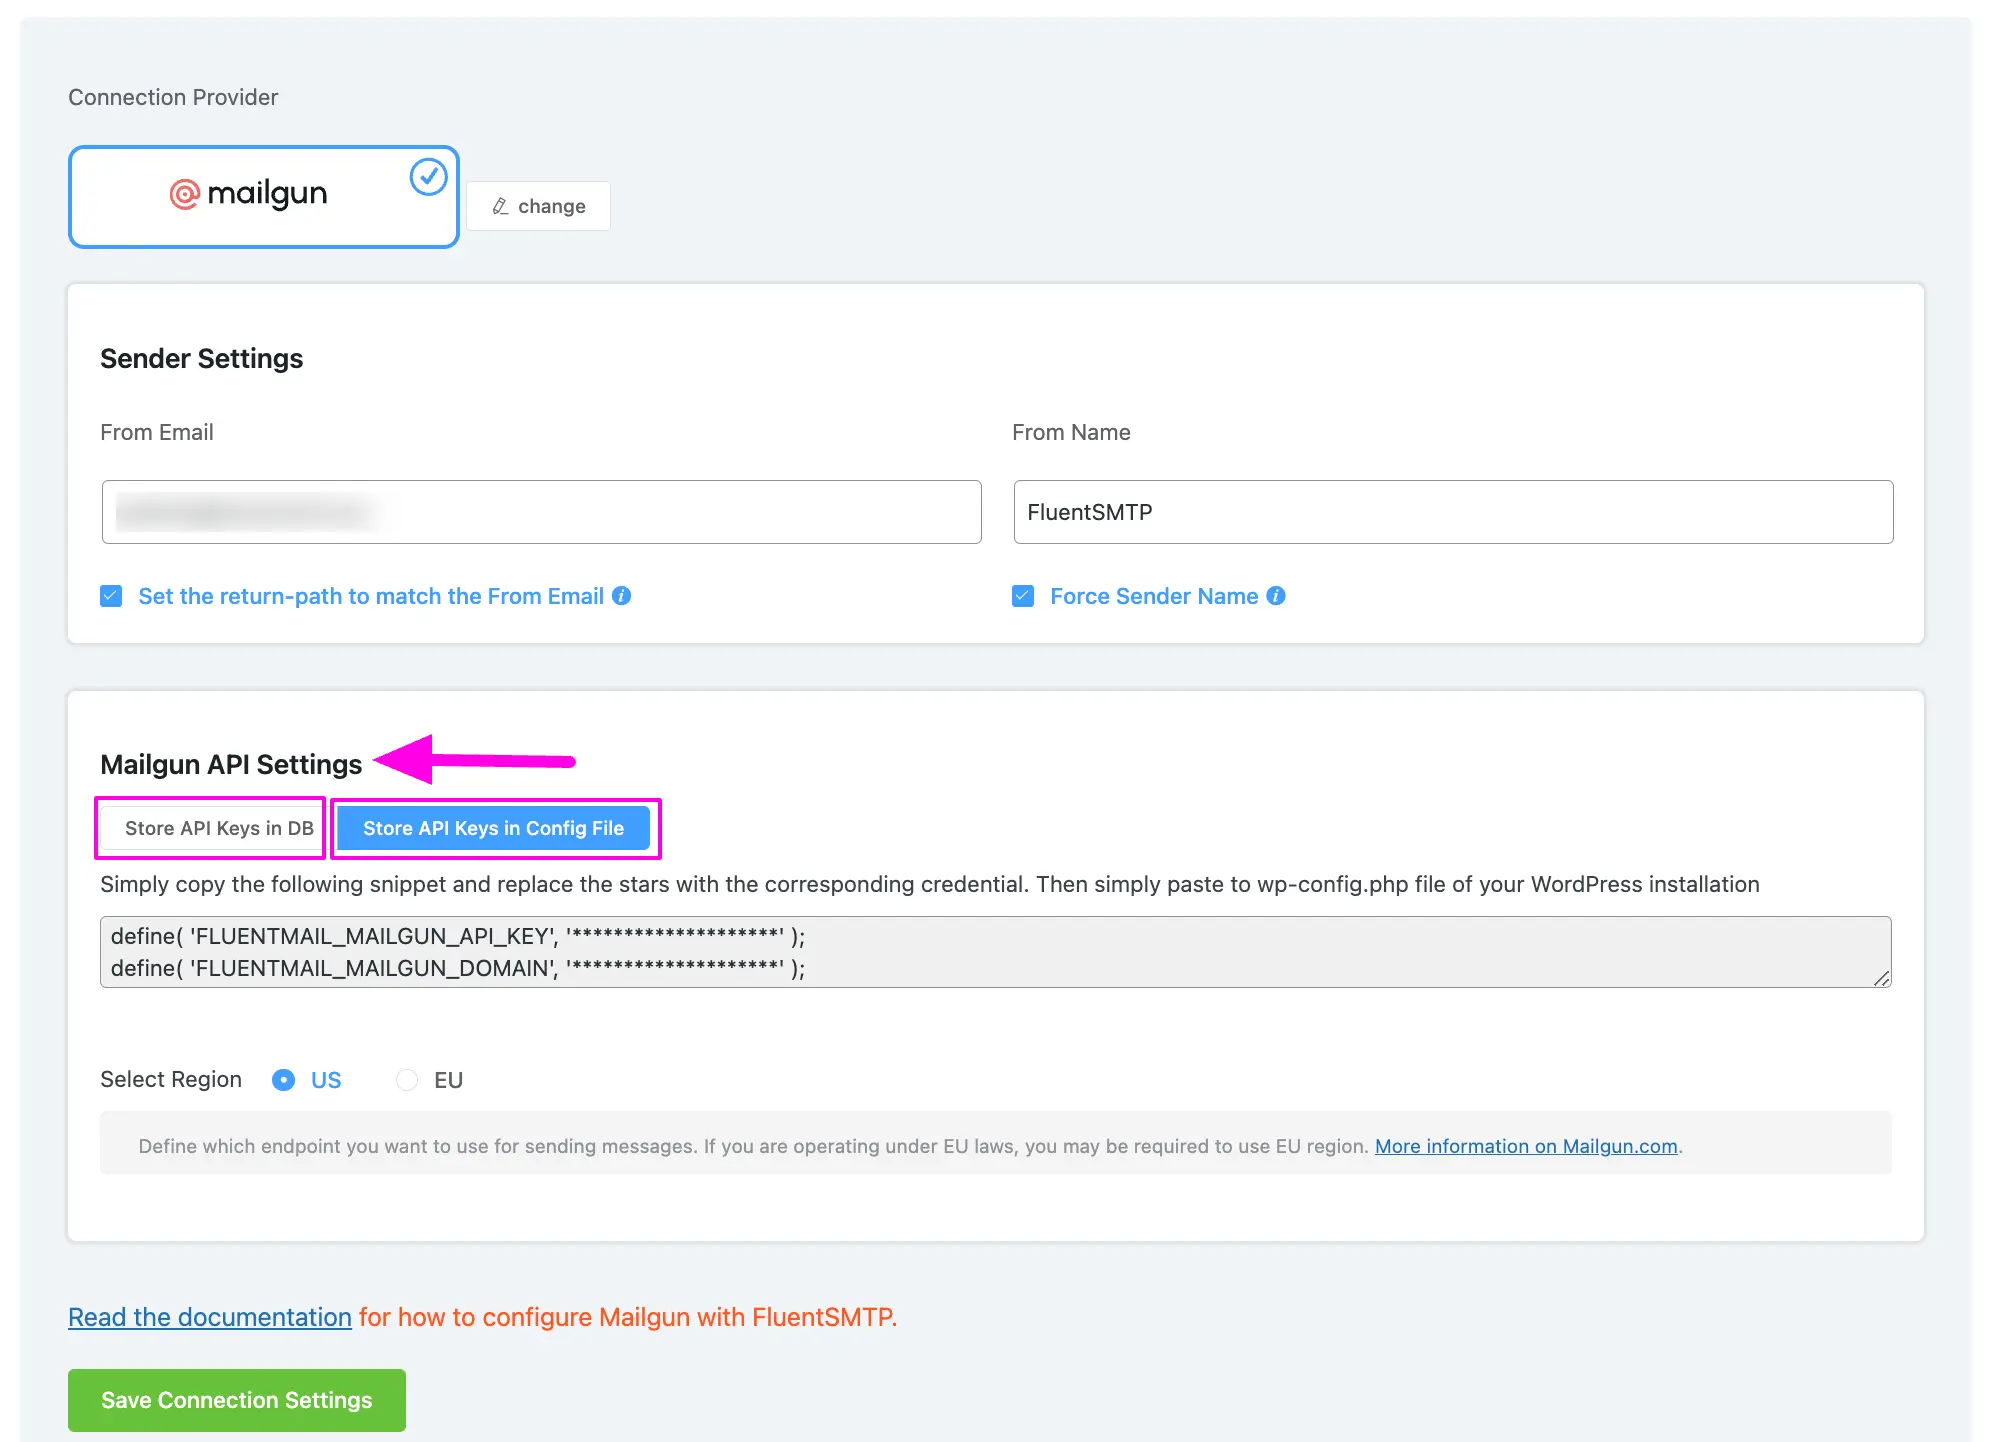
Task: Click the info icon beside Force Sender Name
Action: [x=1276, y=596]
